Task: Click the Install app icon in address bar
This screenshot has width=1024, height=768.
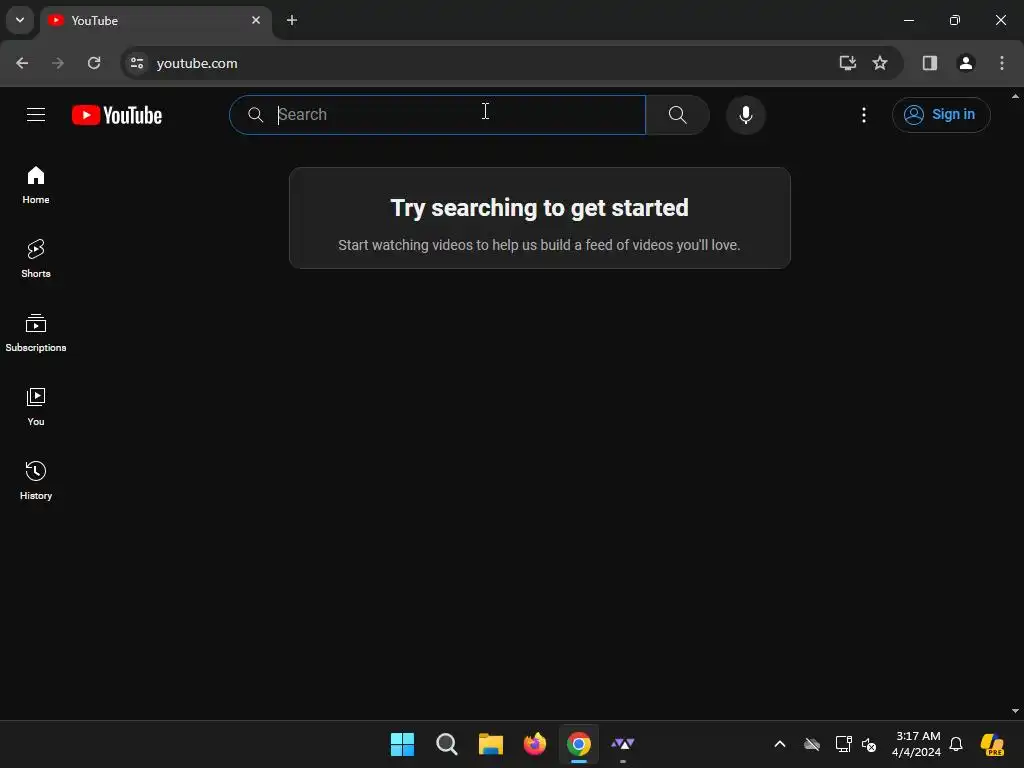Action: click(x=847, y=63)
